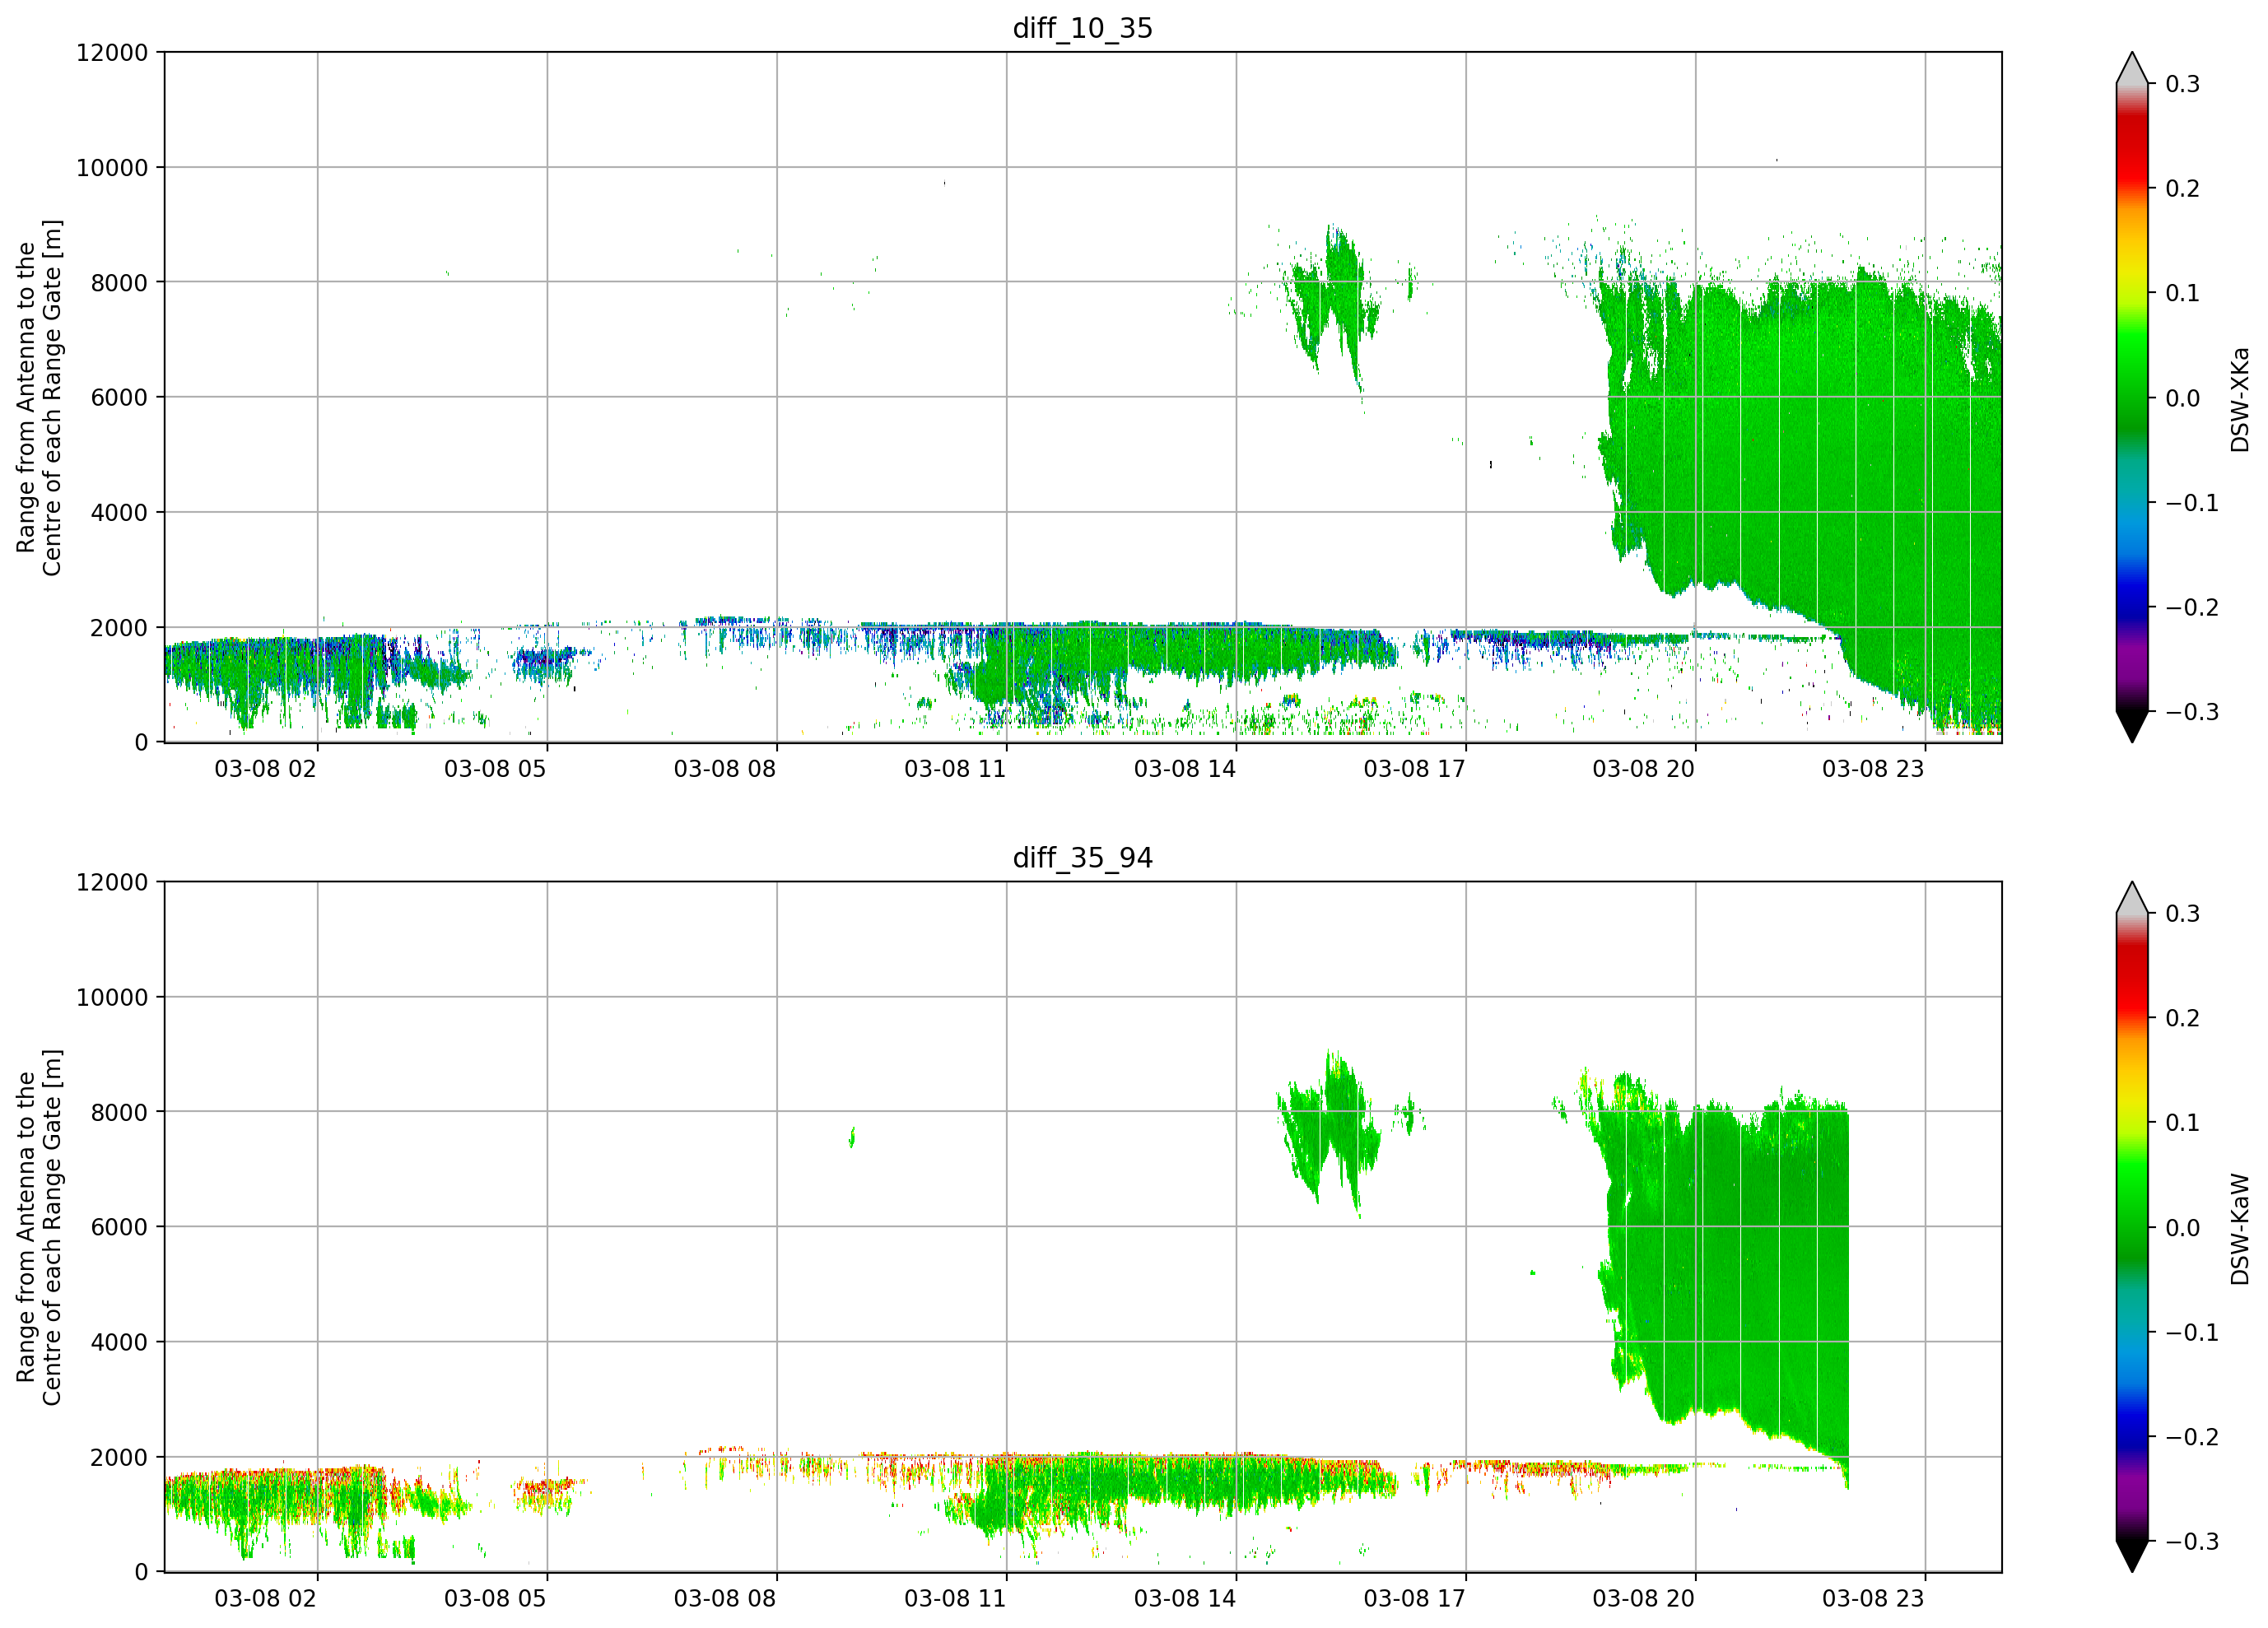Click −0.2 tick on DSW-XKa colorbar
The width and height of the screenshot is (2268, 1628).
(2192, 608)
